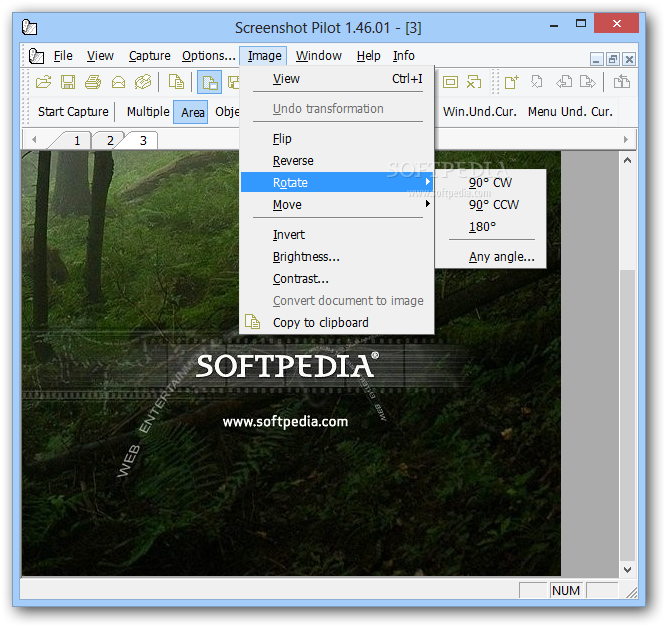
Task: Click vertical scrollbar down arrow
Action: click(x=628, y=569)
